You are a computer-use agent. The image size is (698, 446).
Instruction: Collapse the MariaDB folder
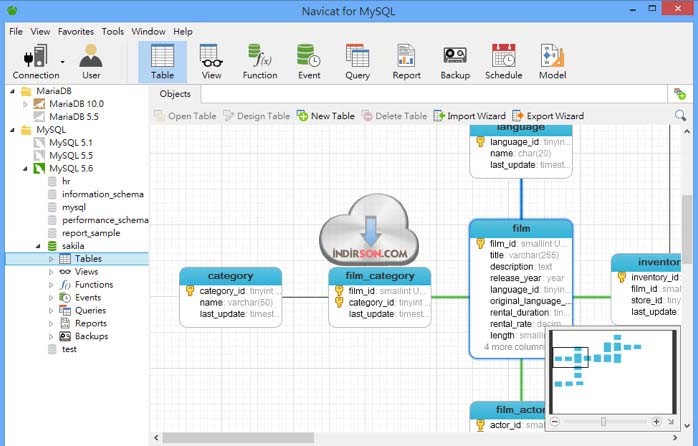(x=12, y=91)
